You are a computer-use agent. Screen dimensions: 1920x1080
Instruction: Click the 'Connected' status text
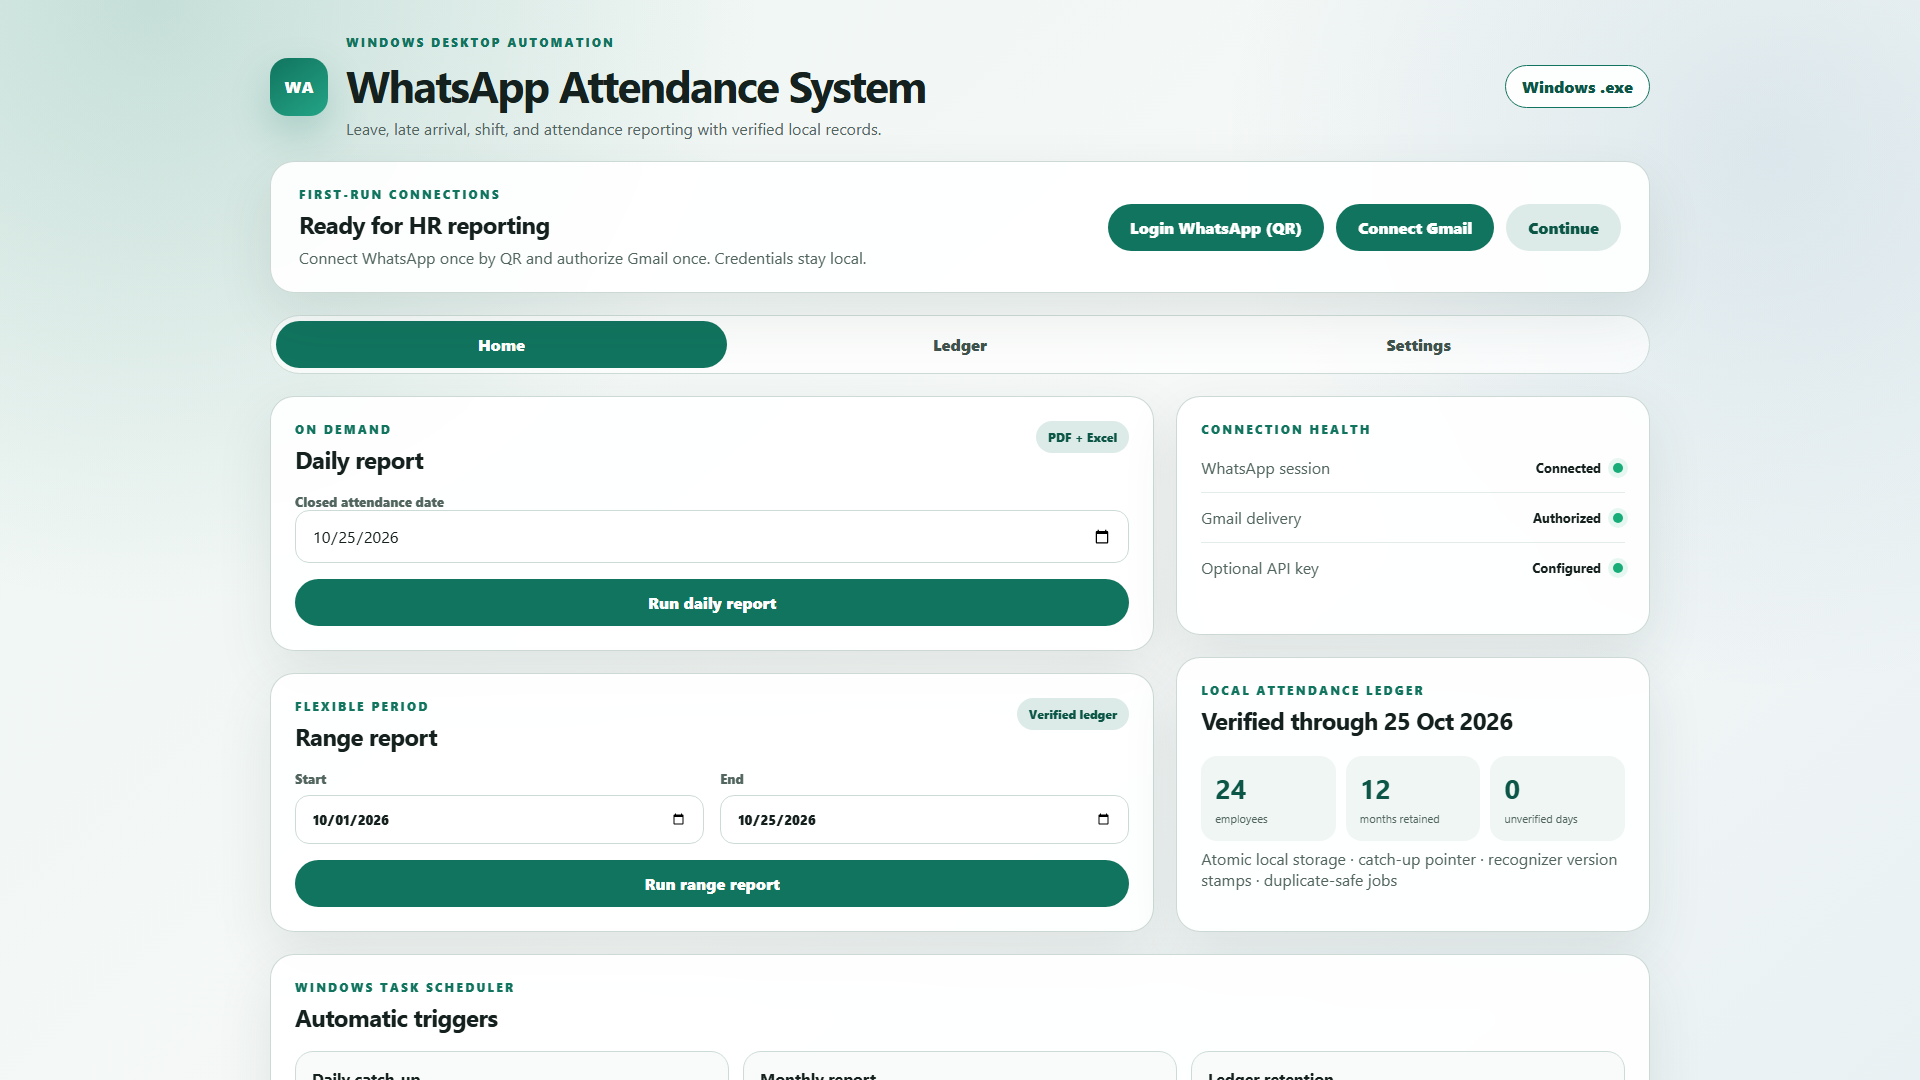click(1568, 468)
